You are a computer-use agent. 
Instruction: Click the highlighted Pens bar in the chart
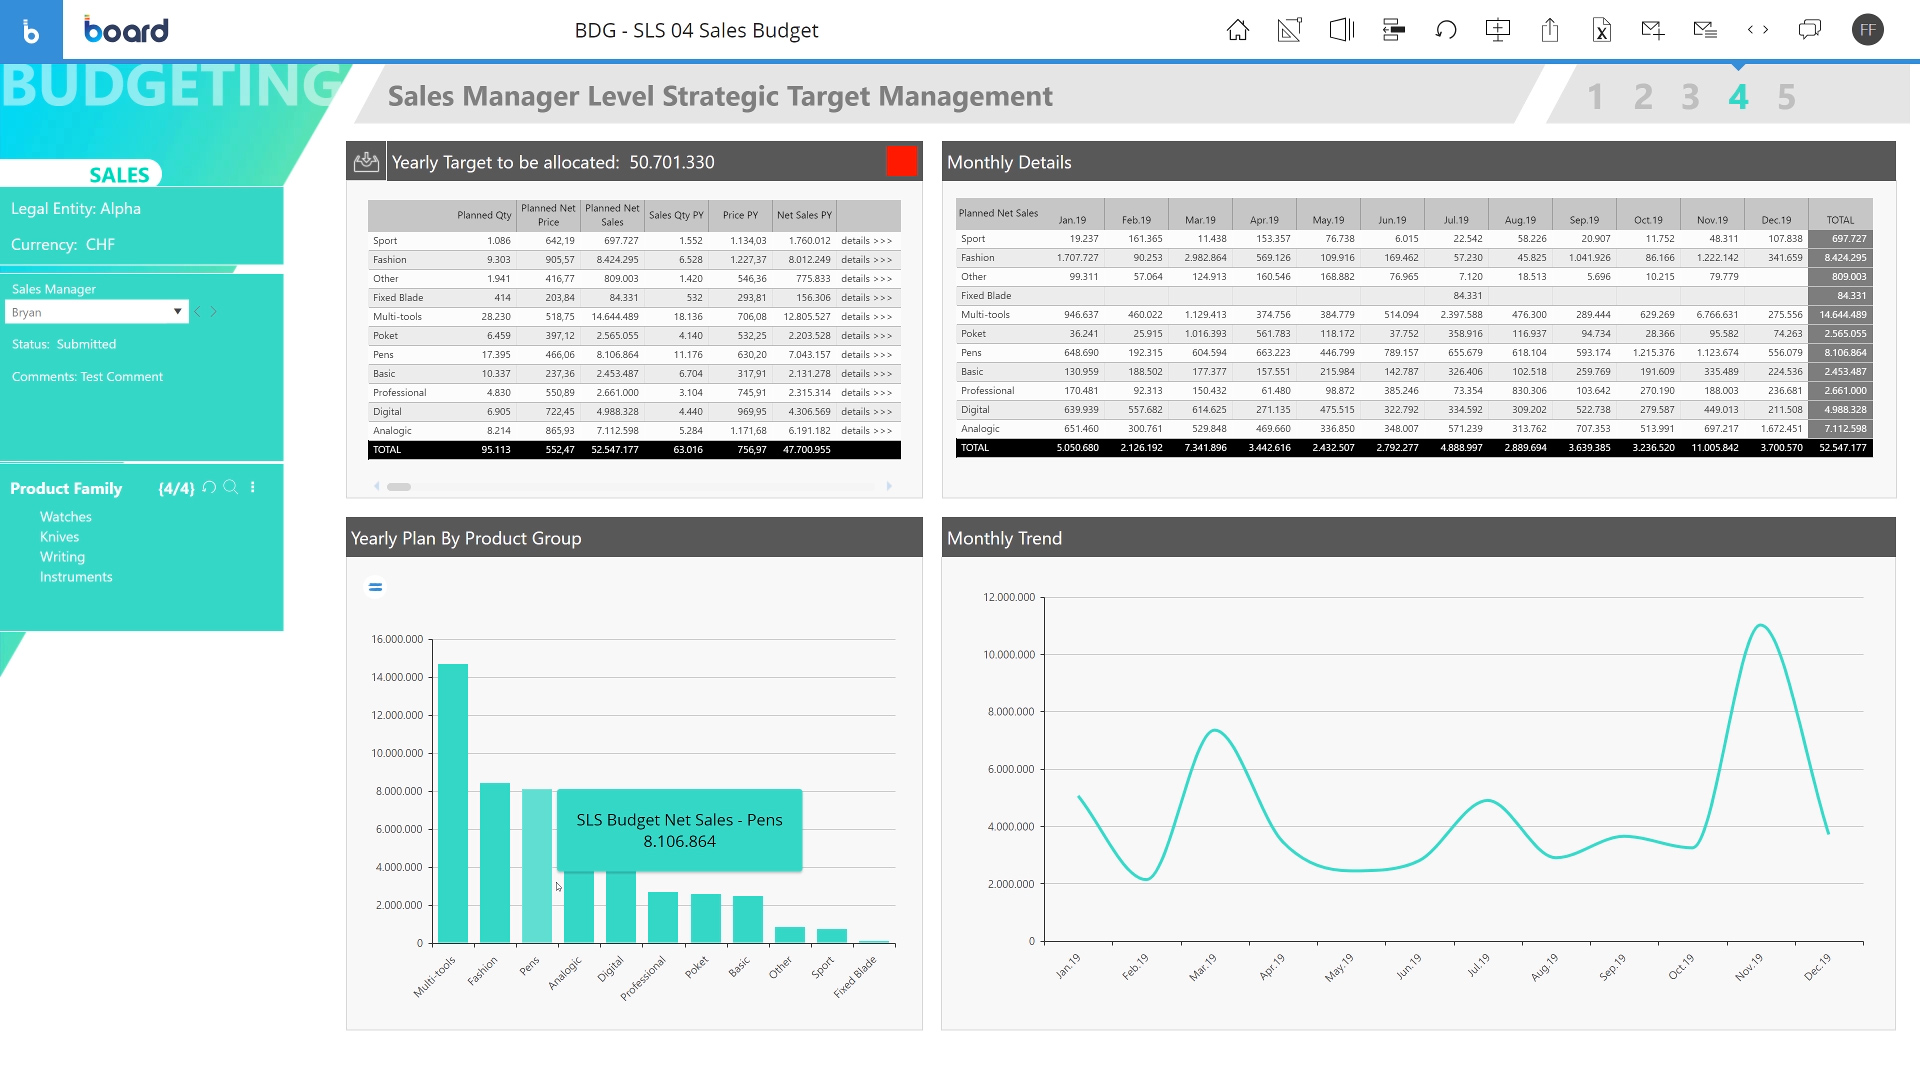537,866
